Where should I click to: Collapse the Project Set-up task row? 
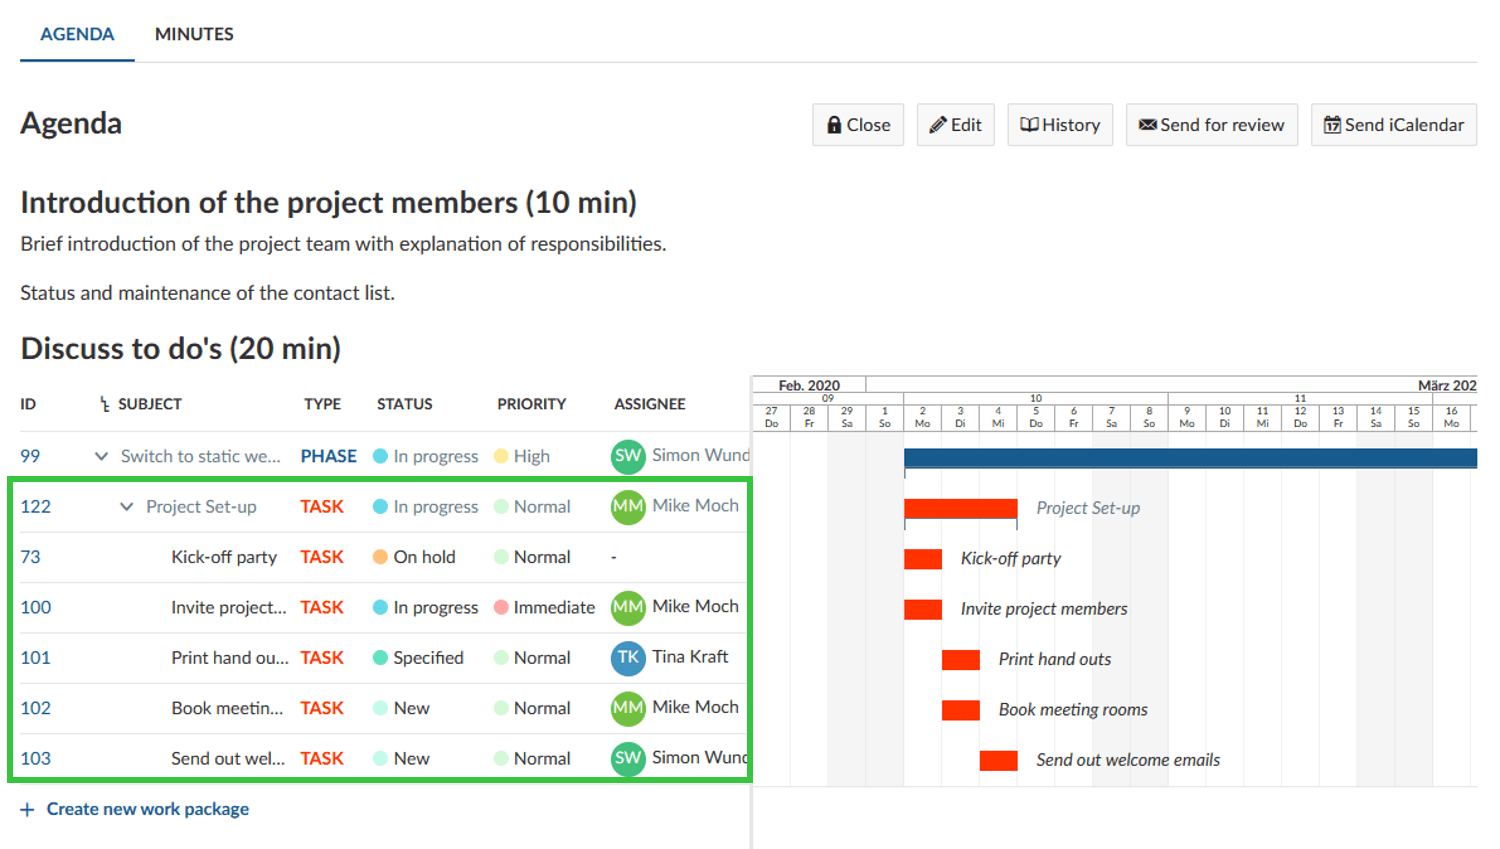coord(126,506)
